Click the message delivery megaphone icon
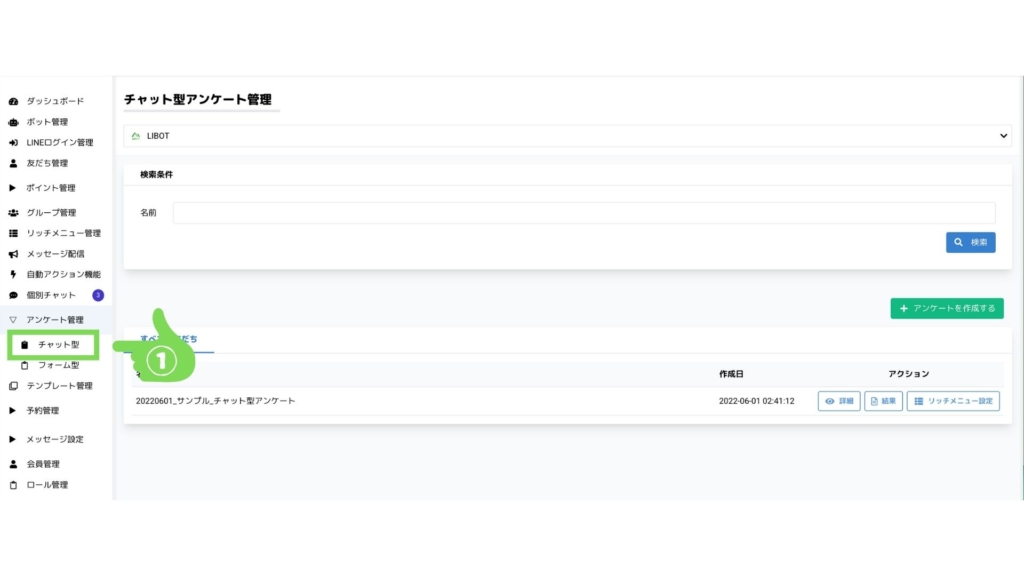 pos(13,254)
